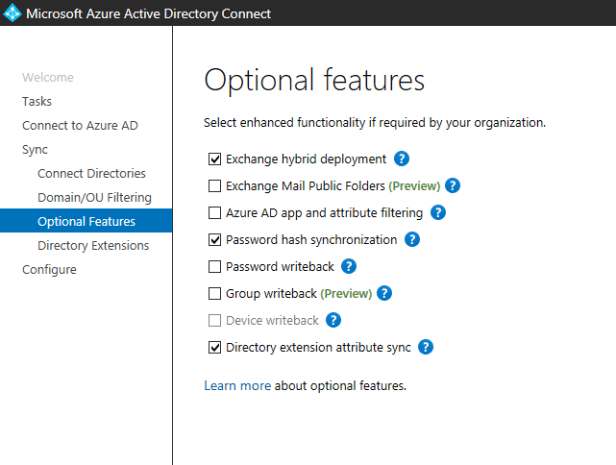Viewport: 616px width, 465px height.
Task: Select the Configure step in sidebar
Action: pyautogui.click(x=49, y=269)
